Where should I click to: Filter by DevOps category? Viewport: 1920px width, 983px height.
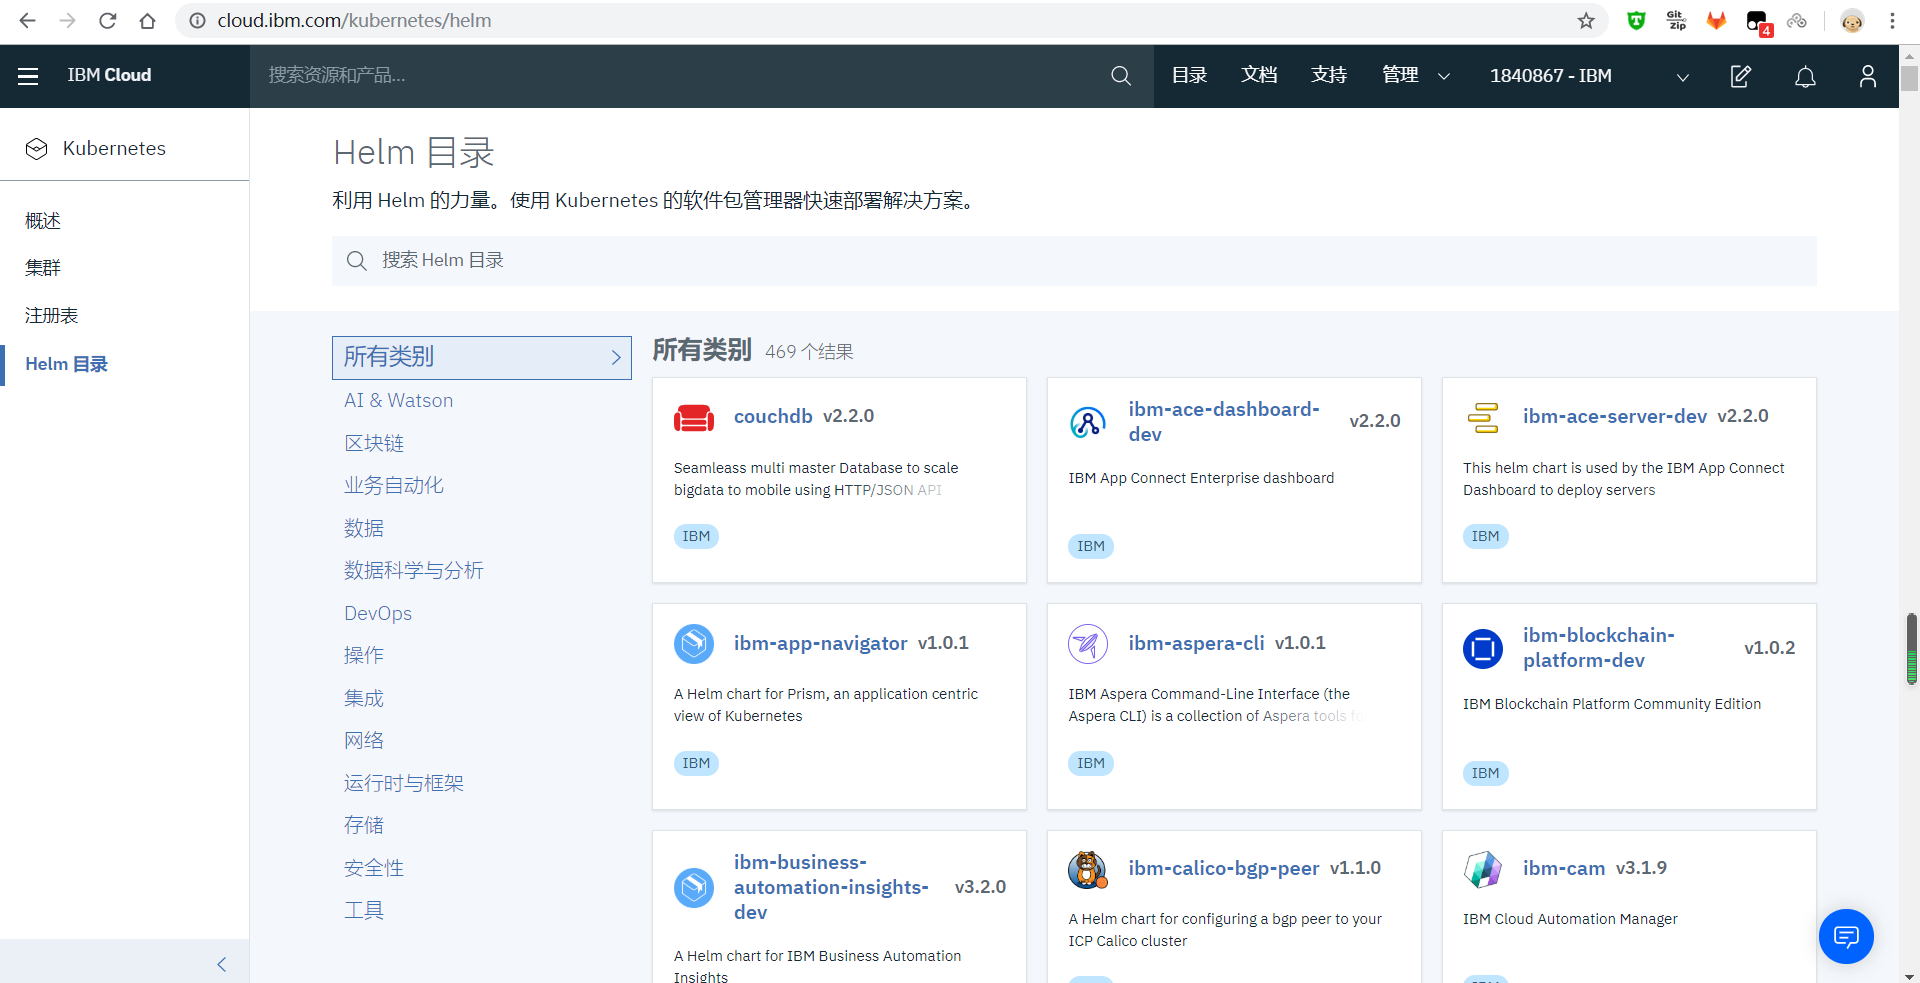point(378,613)
